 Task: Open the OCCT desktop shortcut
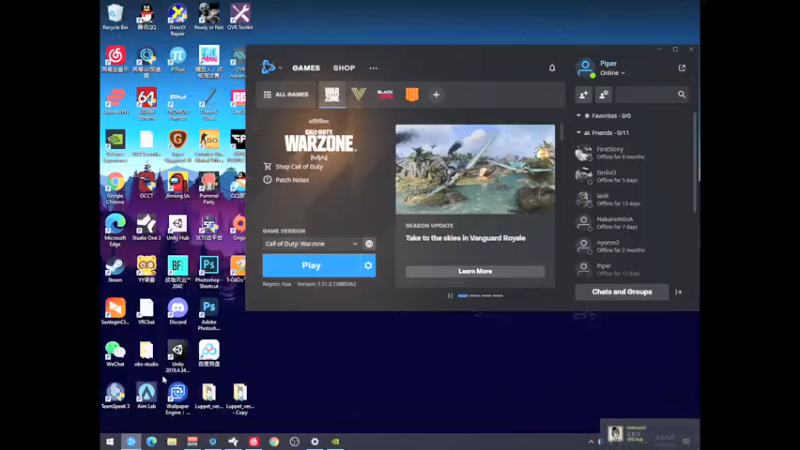[x=146, y=186]
